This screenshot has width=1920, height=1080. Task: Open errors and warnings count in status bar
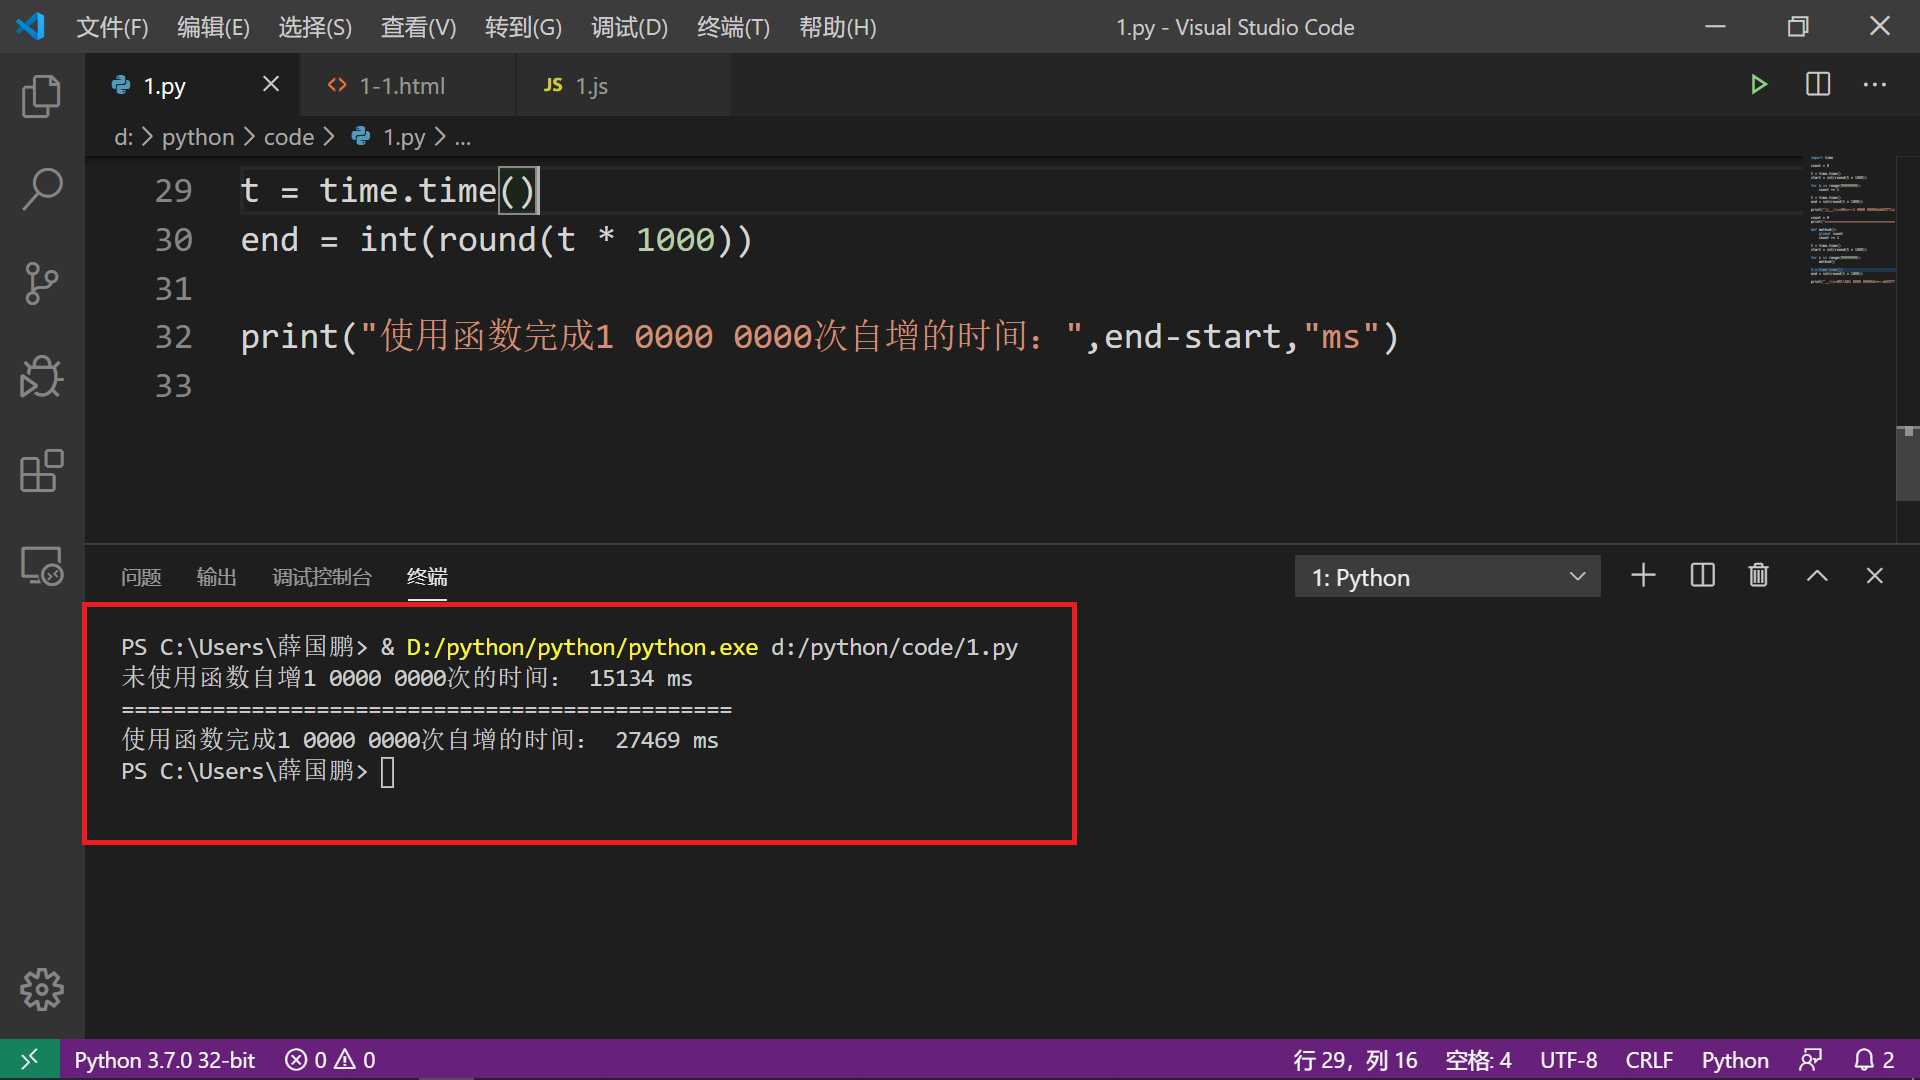[330, 1059]
